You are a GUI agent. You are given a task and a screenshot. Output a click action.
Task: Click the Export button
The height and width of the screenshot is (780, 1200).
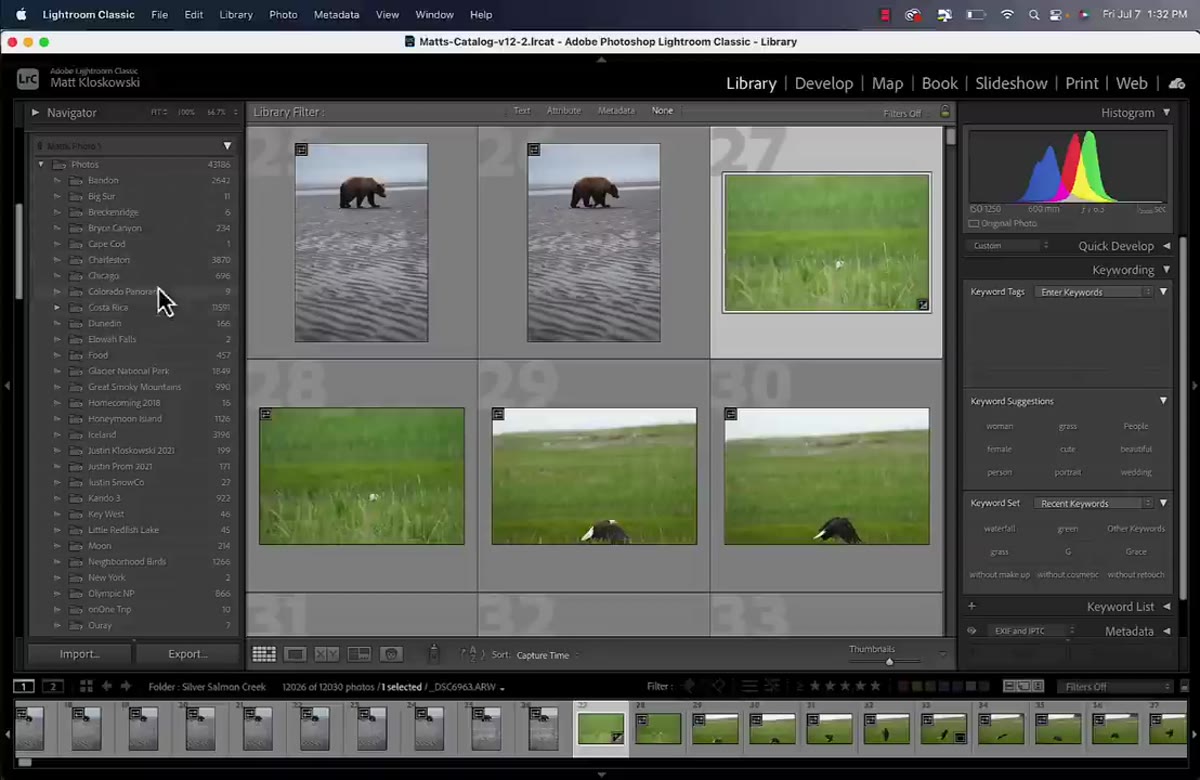coord(188,654)
